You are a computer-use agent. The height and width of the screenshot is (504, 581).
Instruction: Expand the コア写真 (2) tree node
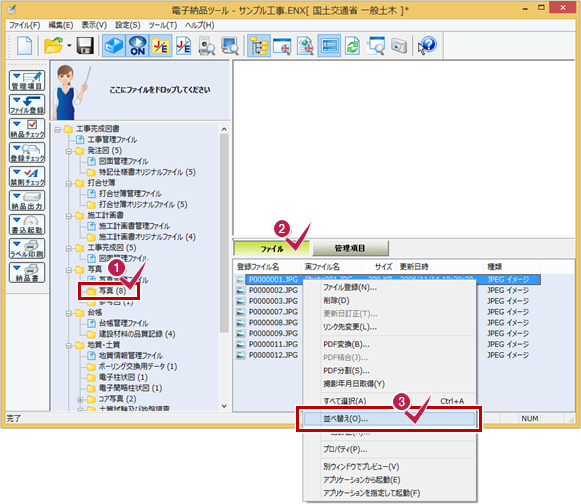tap(80, 399)
